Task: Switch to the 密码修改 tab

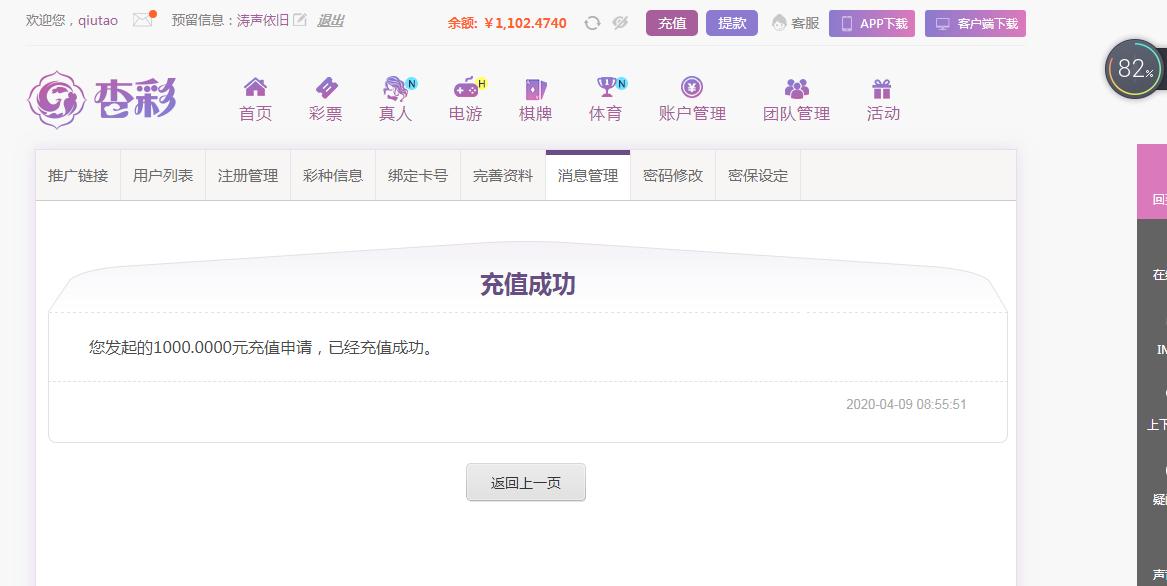Action: pos(673,176)
